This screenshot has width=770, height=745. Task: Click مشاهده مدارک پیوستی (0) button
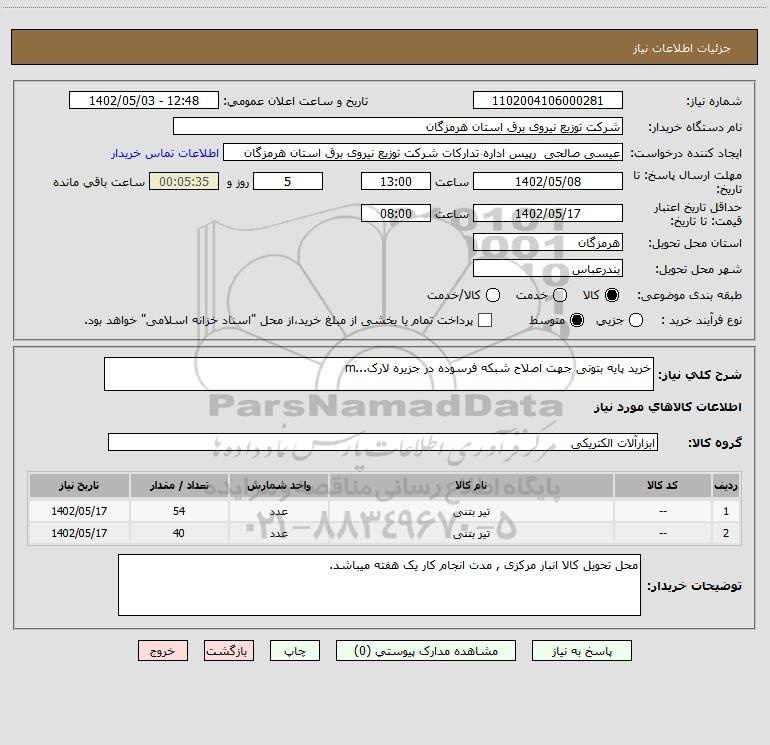tap(426, 651)
